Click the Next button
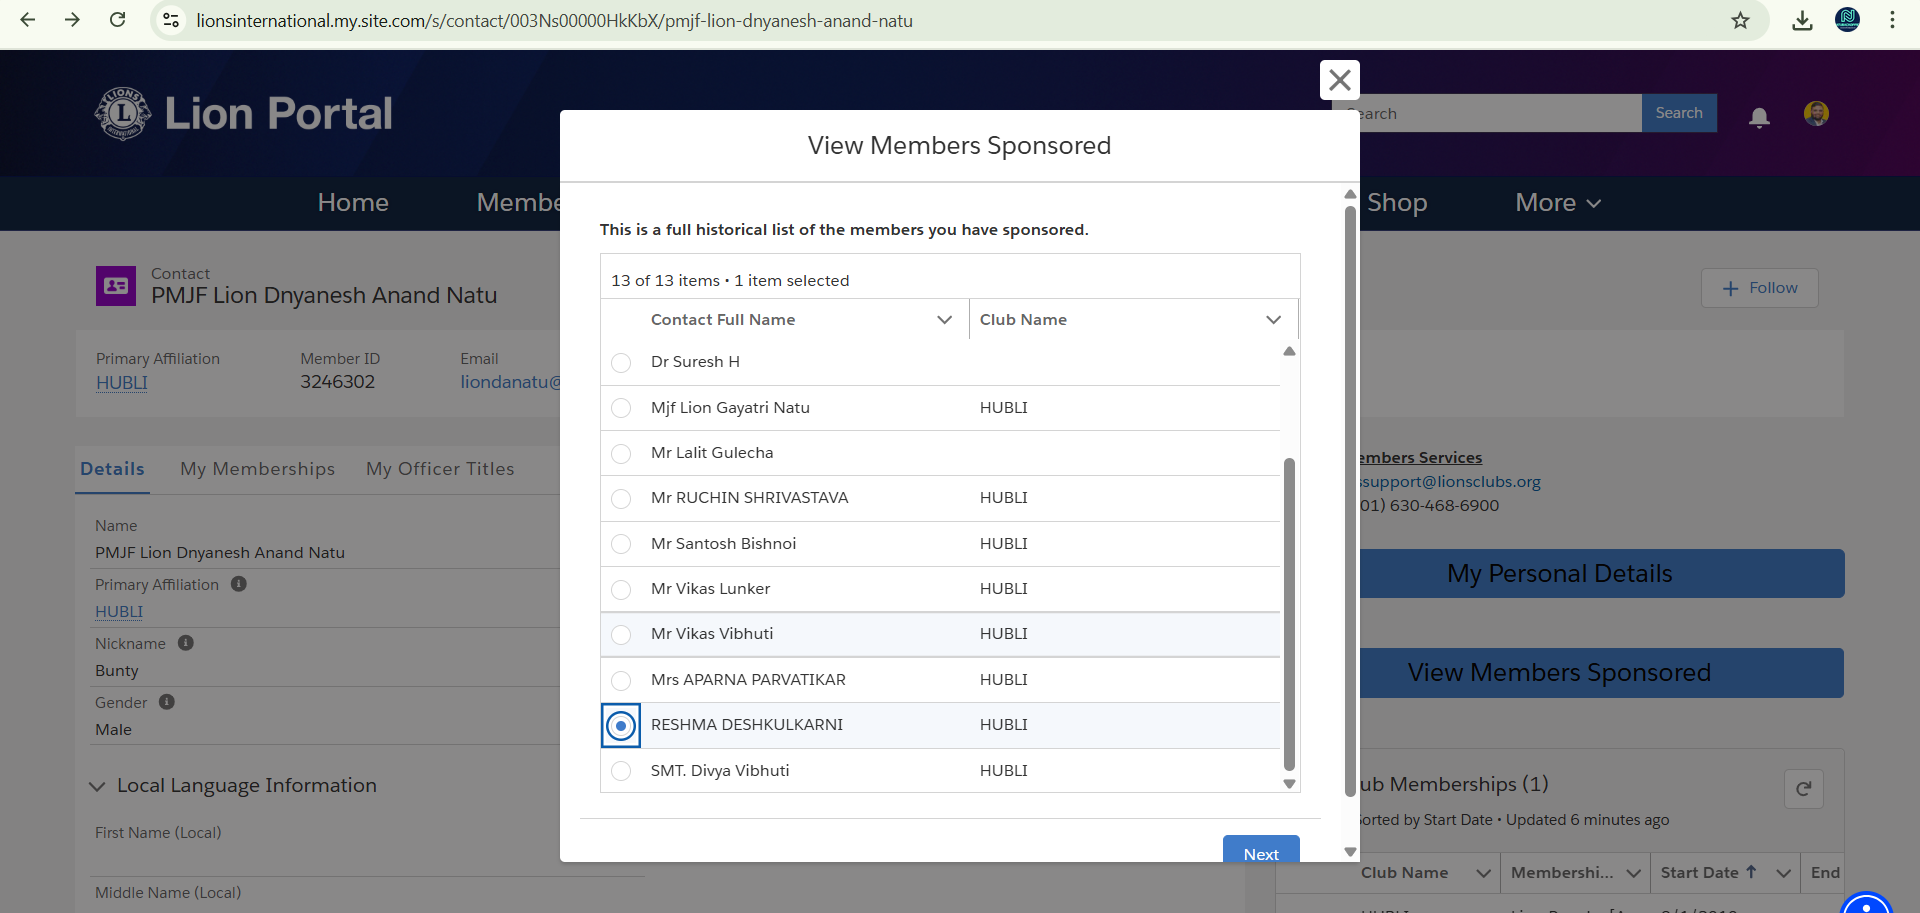Image resolution: width=1920 pixels, height=913 pixels. pyautogui.click(x=1260, y=852)
